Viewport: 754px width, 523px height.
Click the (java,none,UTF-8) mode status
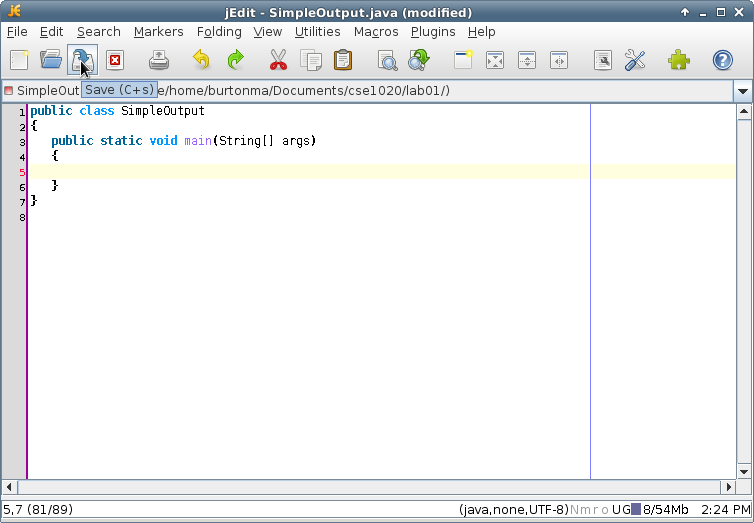[514, 510]
